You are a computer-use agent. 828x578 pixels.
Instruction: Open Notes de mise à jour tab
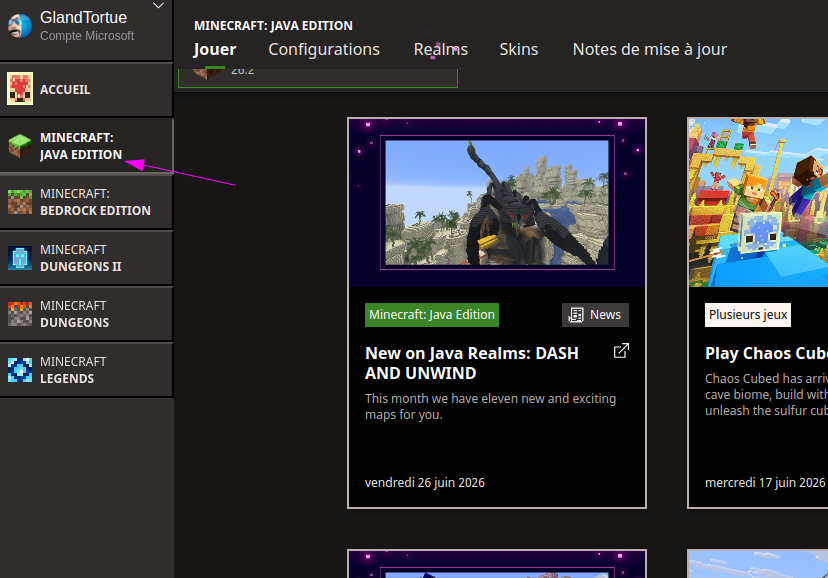[x=650, y=49]
